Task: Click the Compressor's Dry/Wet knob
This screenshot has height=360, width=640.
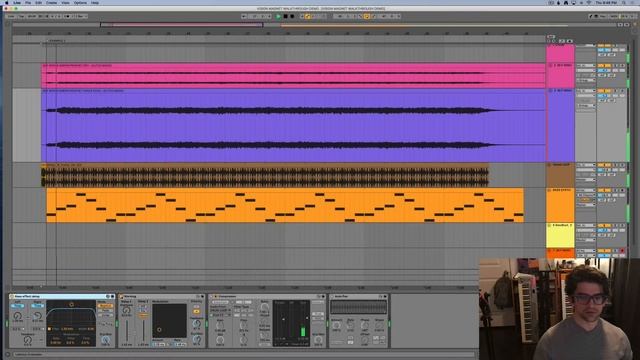Action: [318, 340]
